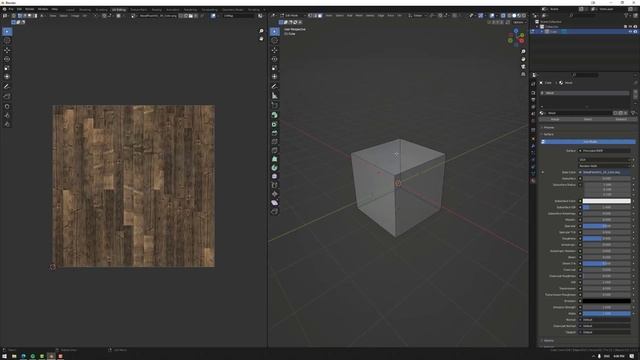The width and height of the screenshot is (640, 360).
Task: Click the Deselect button
Action: pos(620,119)
